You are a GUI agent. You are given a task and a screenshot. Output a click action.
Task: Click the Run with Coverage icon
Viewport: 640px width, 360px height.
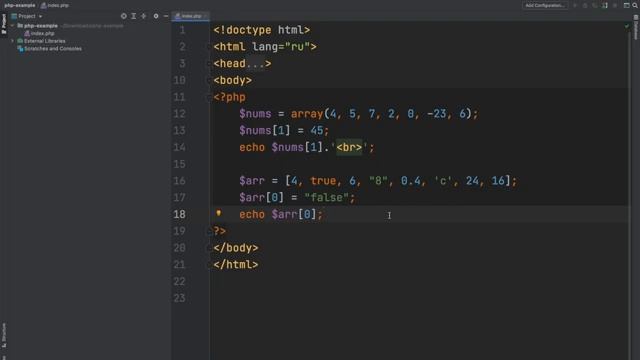coord(595,5)
